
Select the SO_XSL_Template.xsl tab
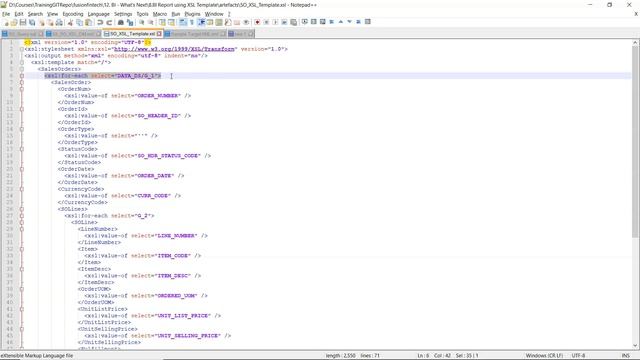click(x=132, y=34)
